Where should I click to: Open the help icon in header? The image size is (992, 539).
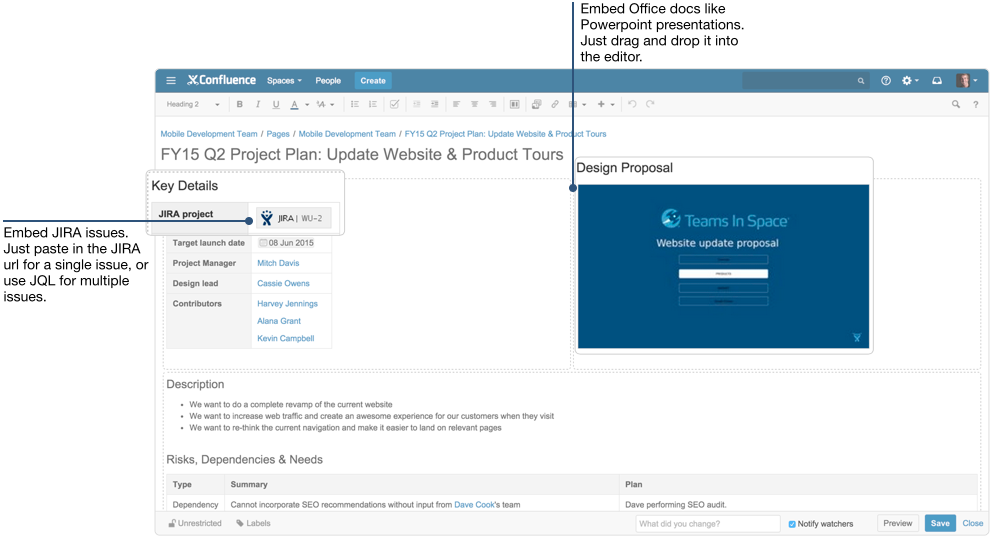(x=885, y=81)
